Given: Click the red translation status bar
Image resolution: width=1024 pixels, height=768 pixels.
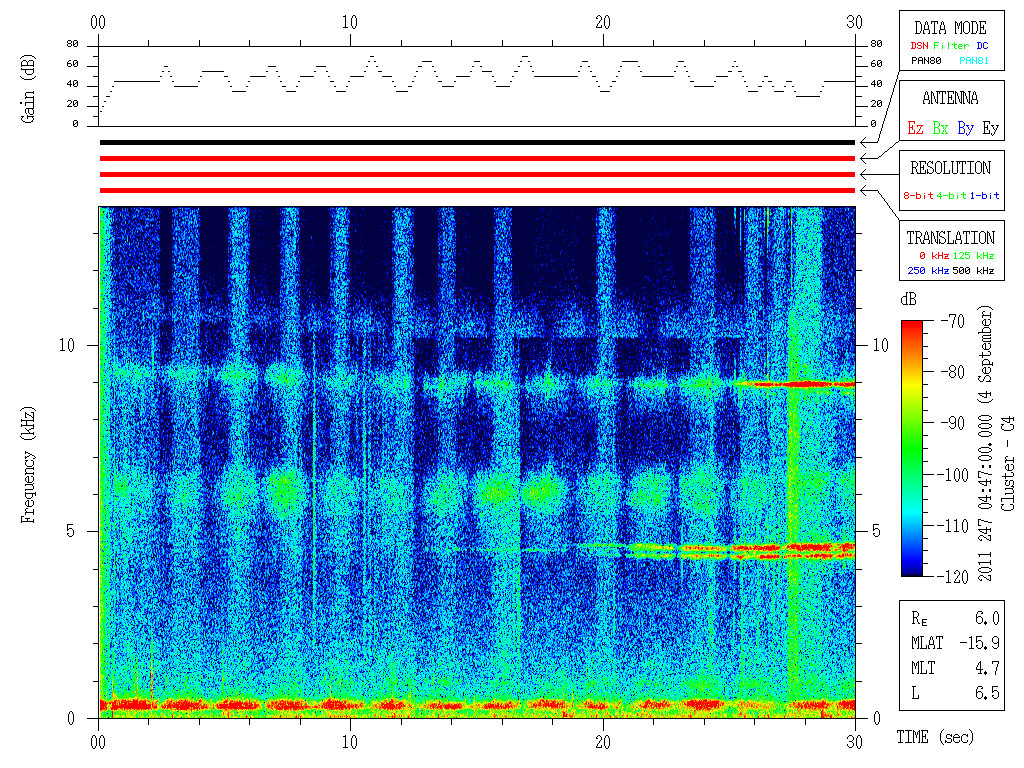Looking at the screenshot, I should click(x=477, y=190).
